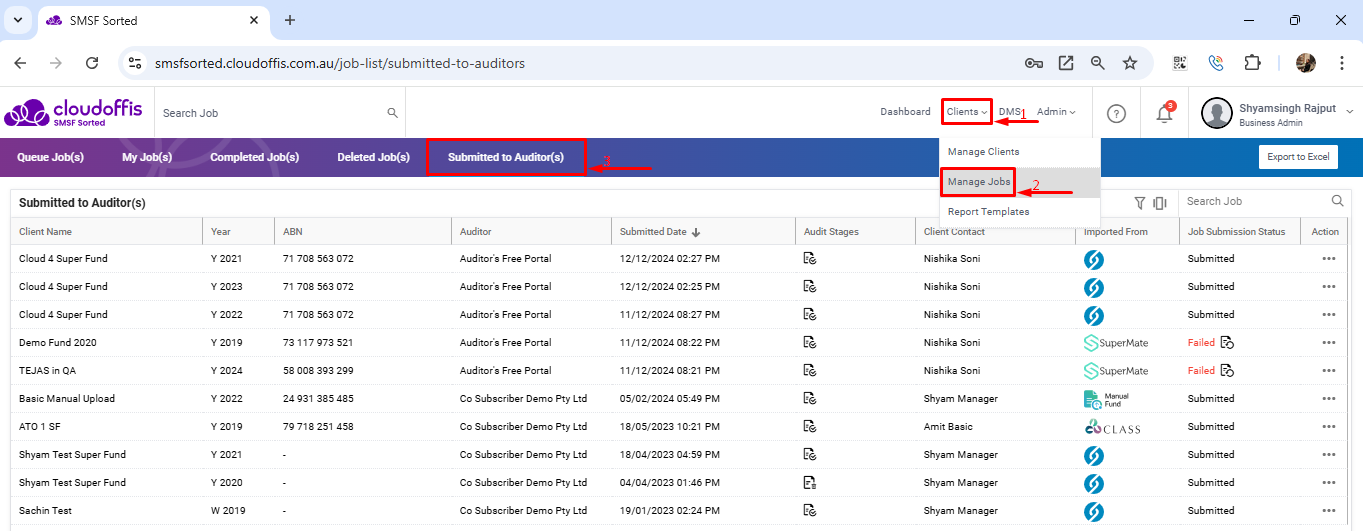Click ABN 24 931 385 485
This screenshot has width=1363, height=531.
[x=318, y=398]
